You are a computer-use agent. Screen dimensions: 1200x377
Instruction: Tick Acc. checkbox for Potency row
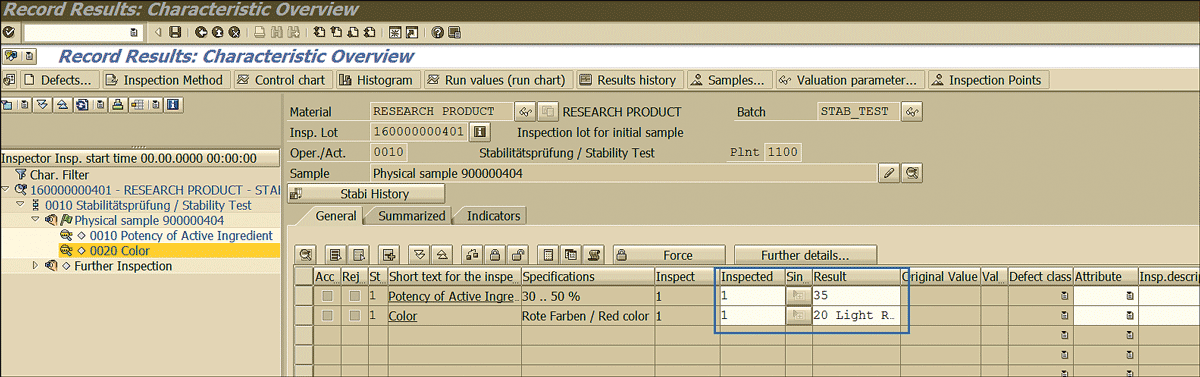coord(326,297)
